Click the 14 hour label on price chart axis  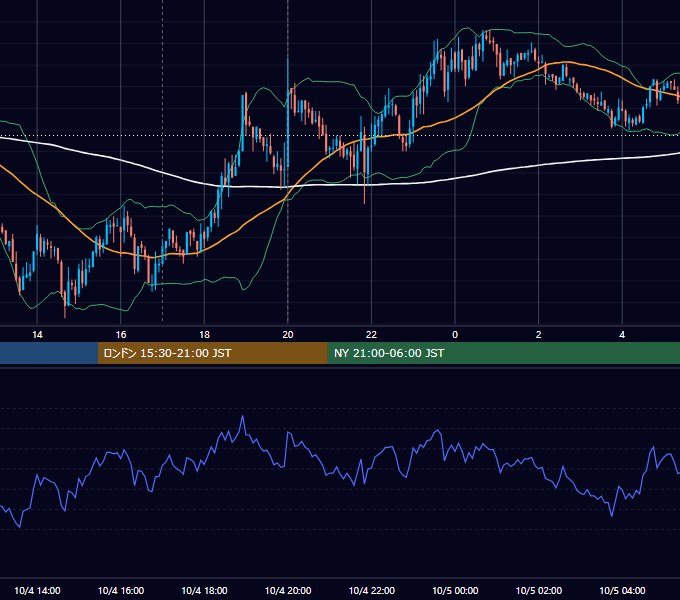click(x=37, y=335)
